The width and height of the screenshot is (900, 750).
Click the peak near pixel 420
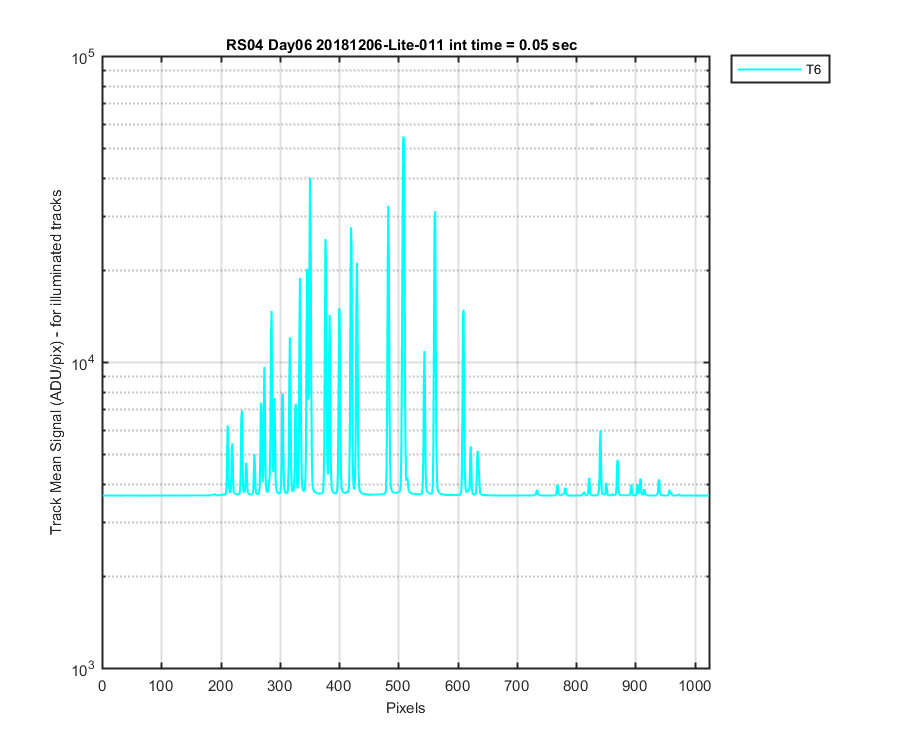[351, 229]
